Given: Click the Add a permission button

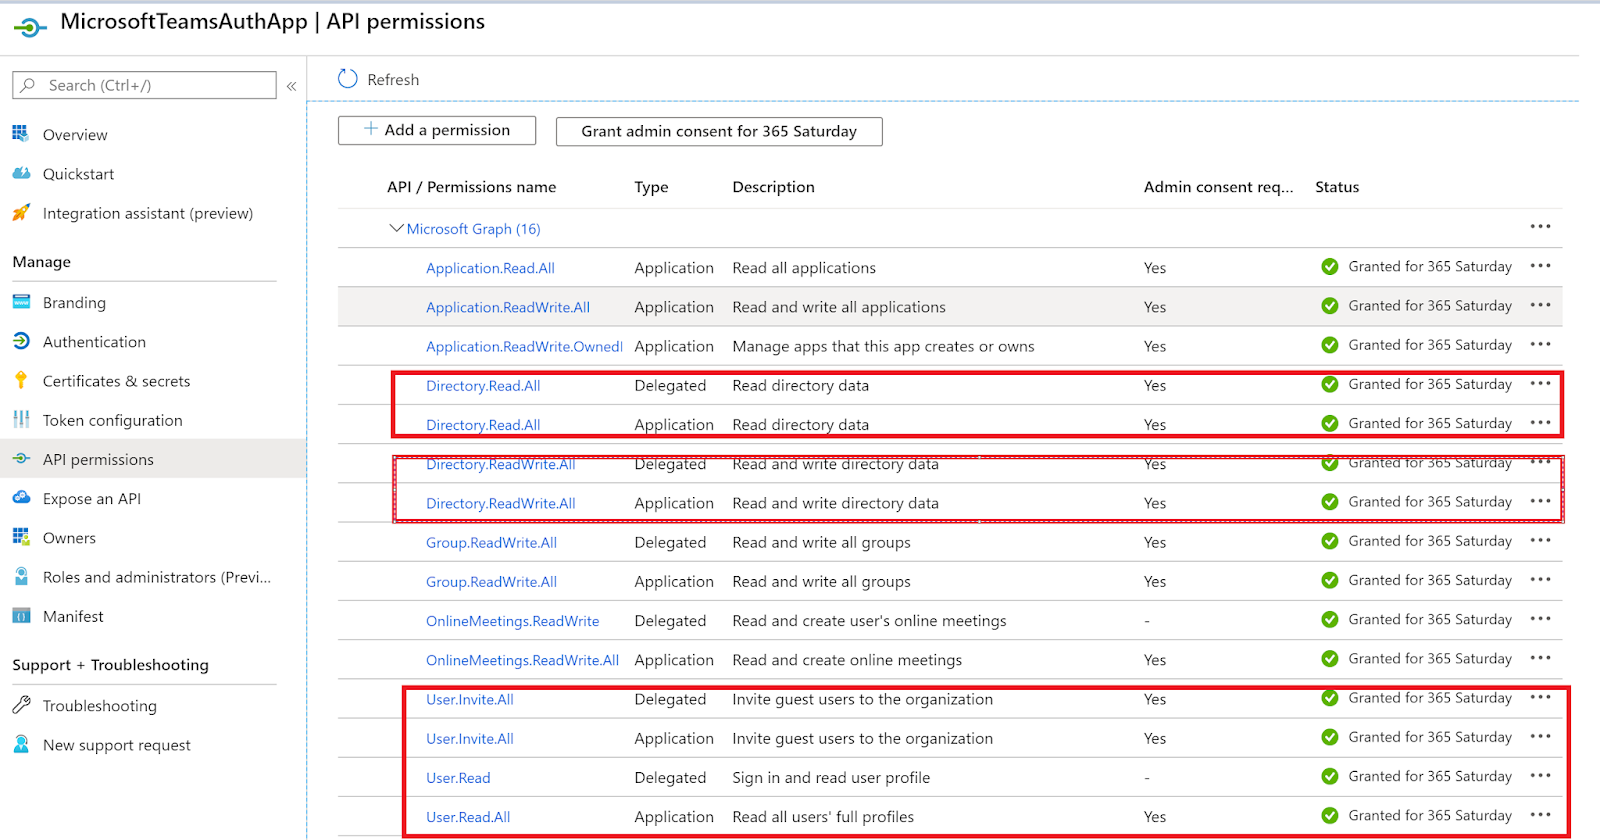Looking at the screenshot, I should tap(437, 130).
